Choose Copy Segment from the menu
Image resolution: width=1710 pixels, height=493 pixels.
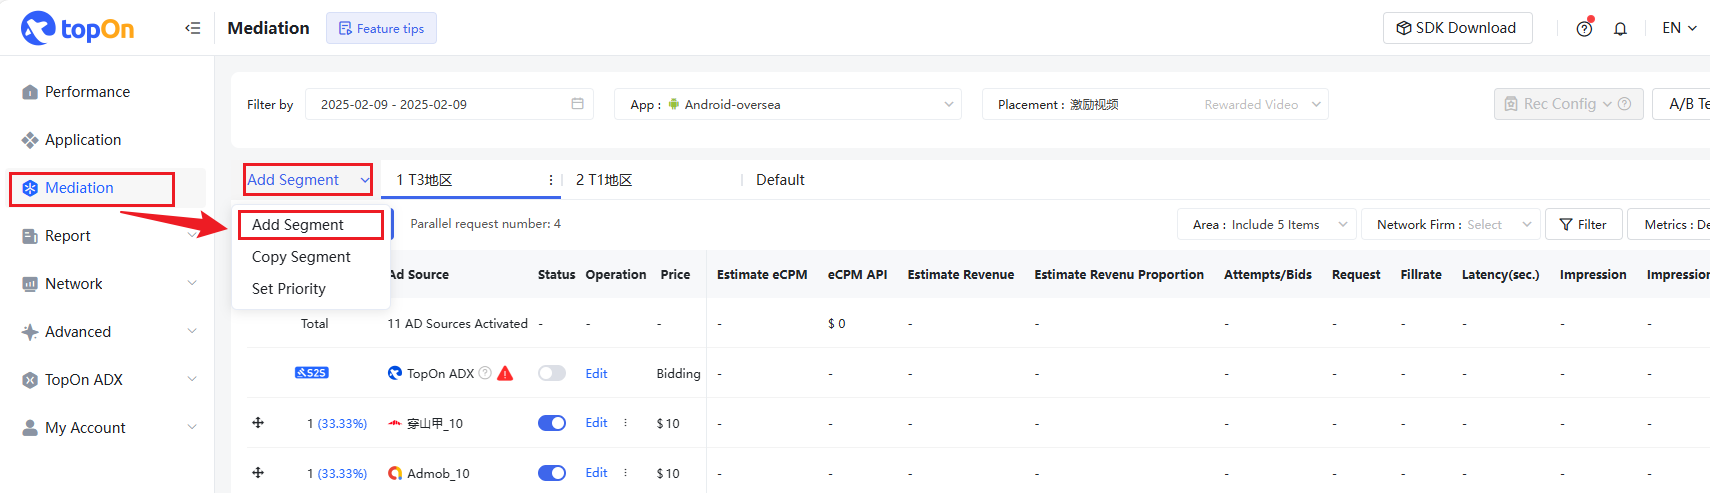click(301, 257)
